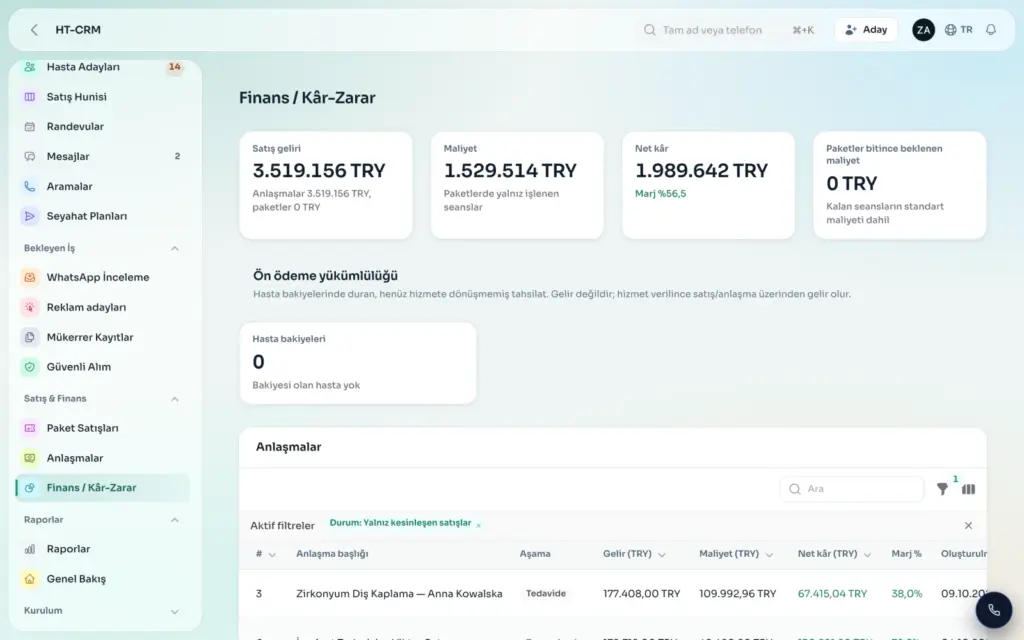This screenshot has width=1024, height=640.
Task: Open the Satış Hunisi menu item
Action: [x=103, y=97]
